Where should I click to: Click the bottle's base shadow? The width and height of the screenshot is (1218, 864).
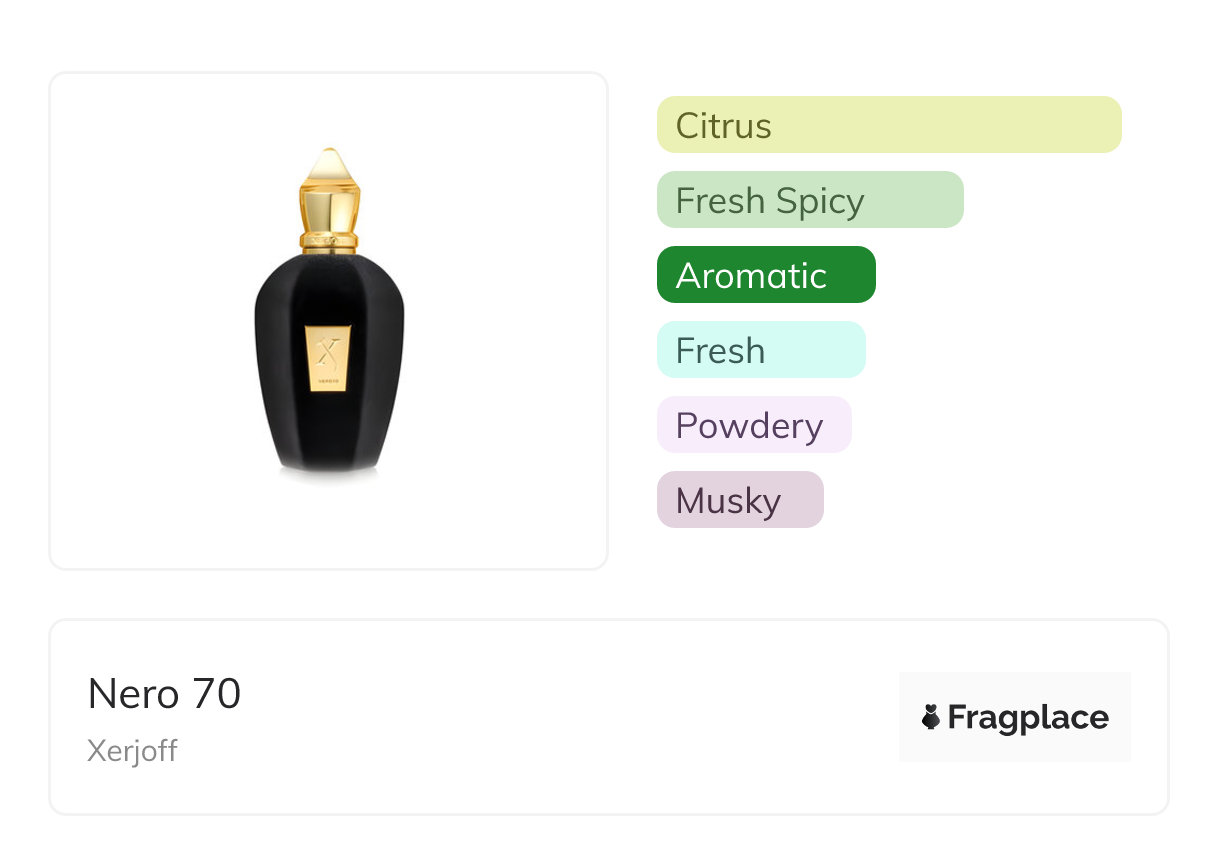(328, 476)
